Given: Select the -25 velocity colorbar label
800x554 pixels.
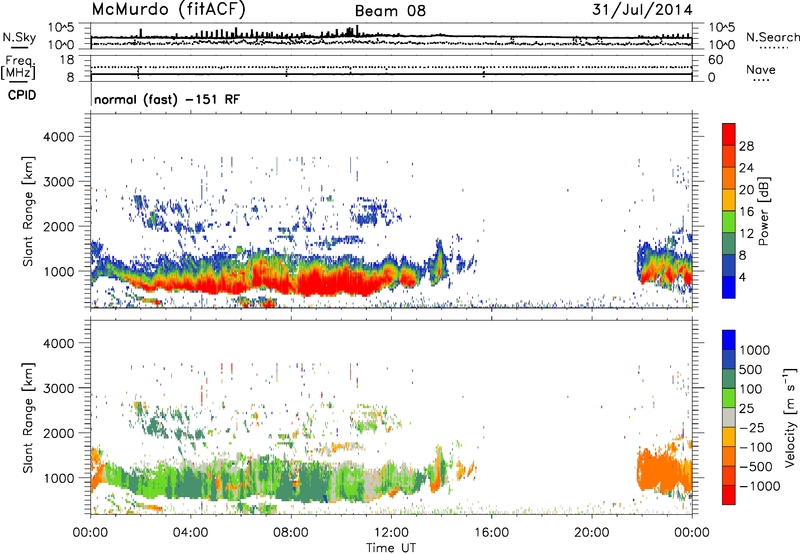Looking at the screenshot, I should tap(752, 428).
